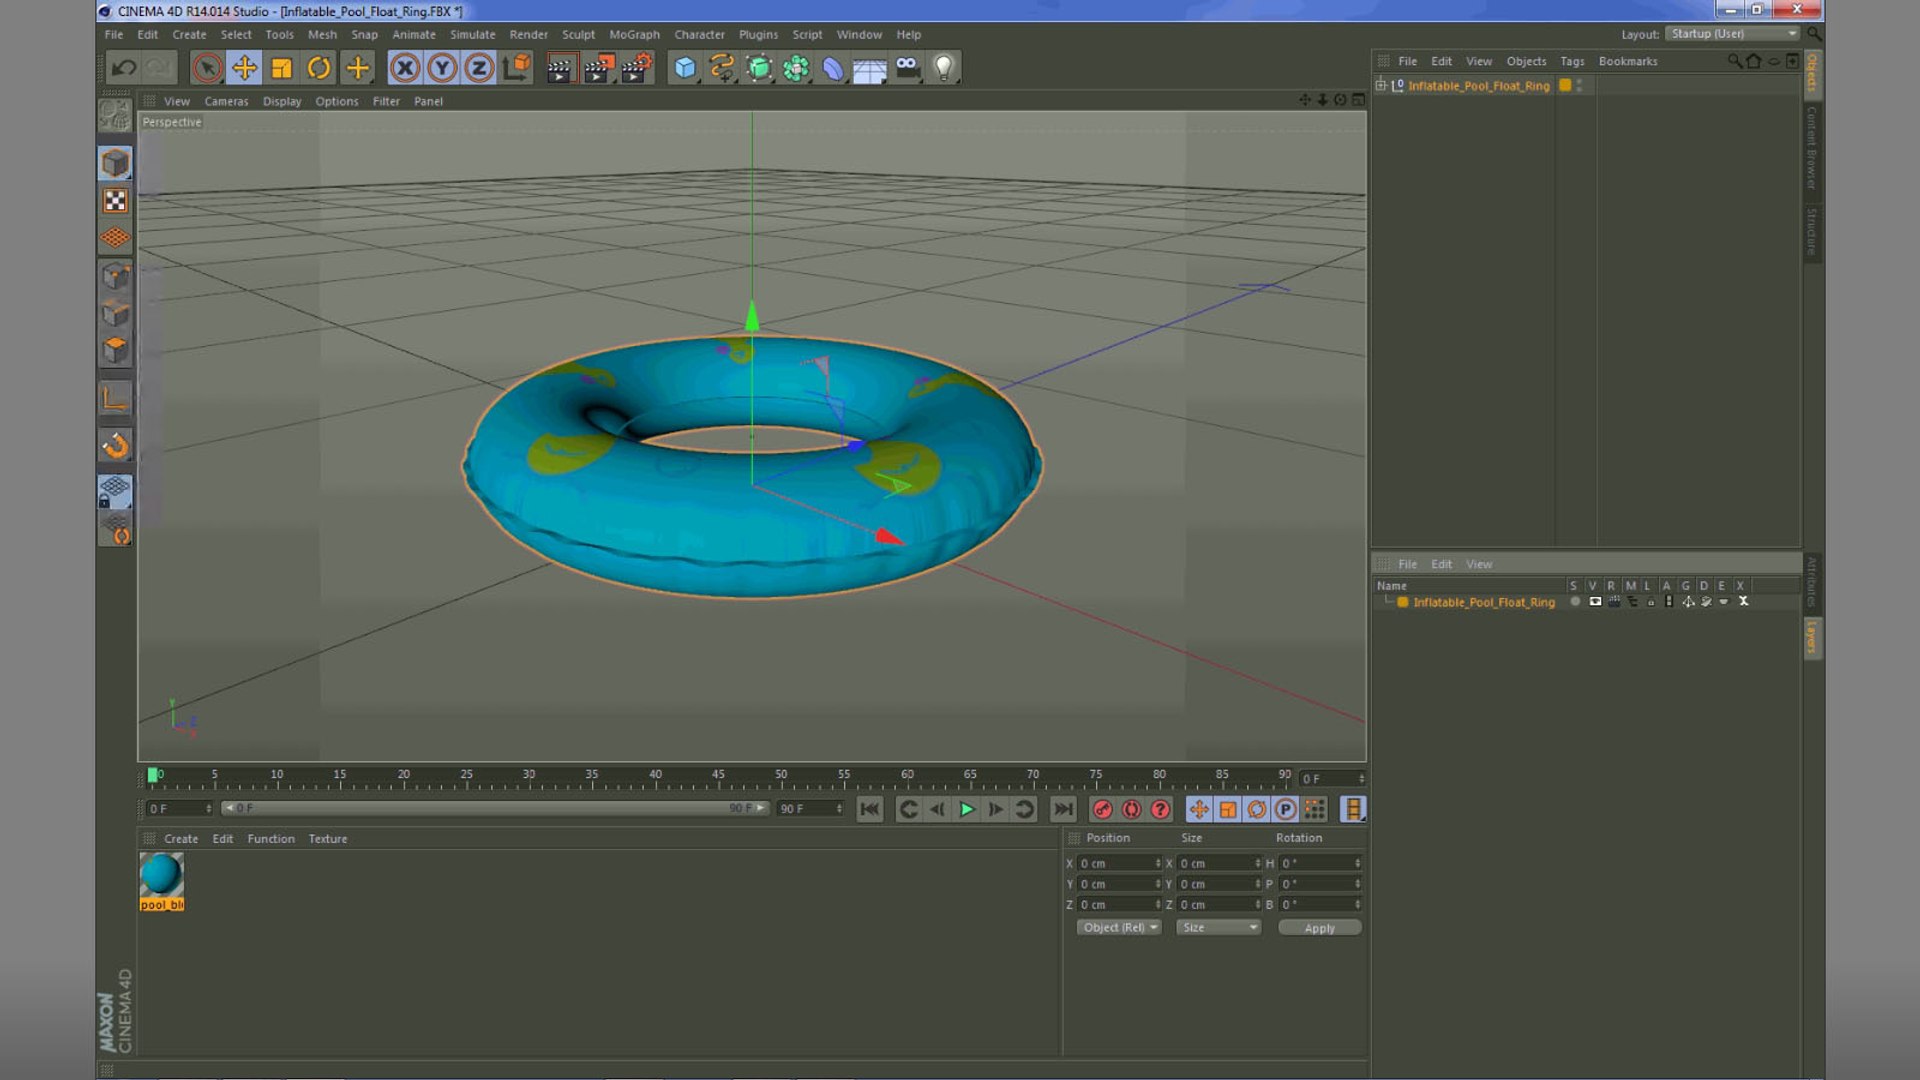Open the viewport Cameras menu
1920x1080 pixels.
[x=226, y=102]
